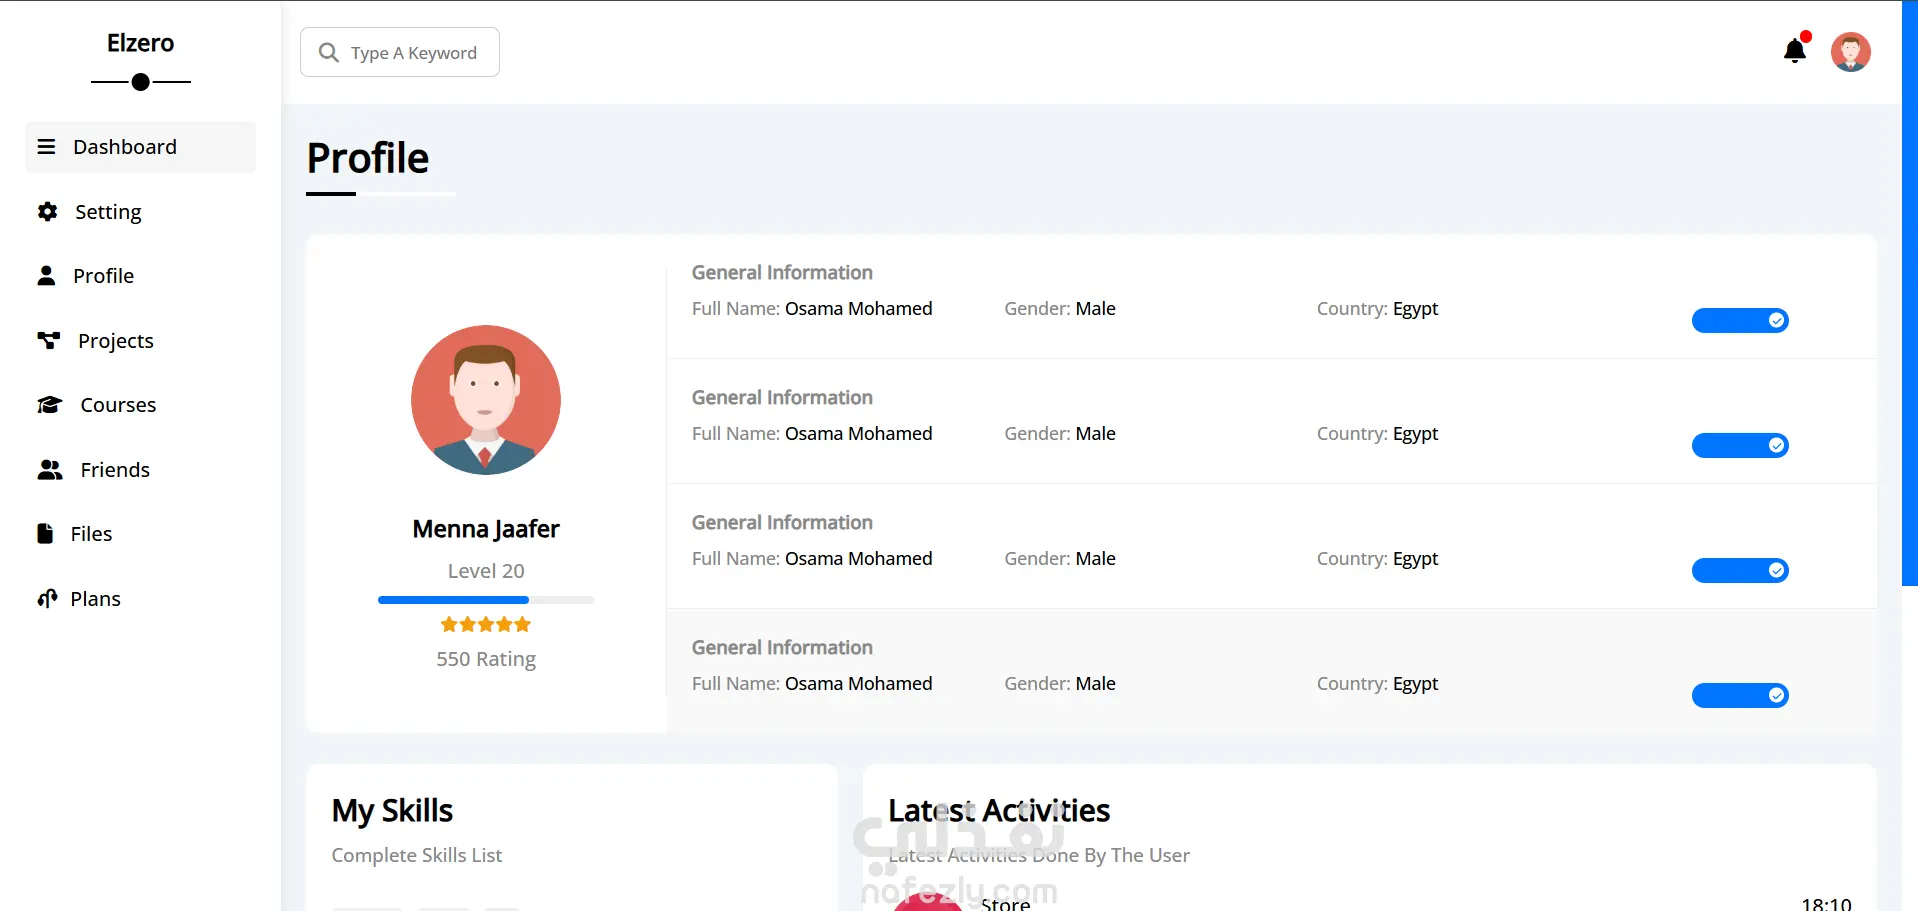Viewport: 1918px width, 911px height.
Task: Click the level progress bar
Action: [x=486, y=600]
